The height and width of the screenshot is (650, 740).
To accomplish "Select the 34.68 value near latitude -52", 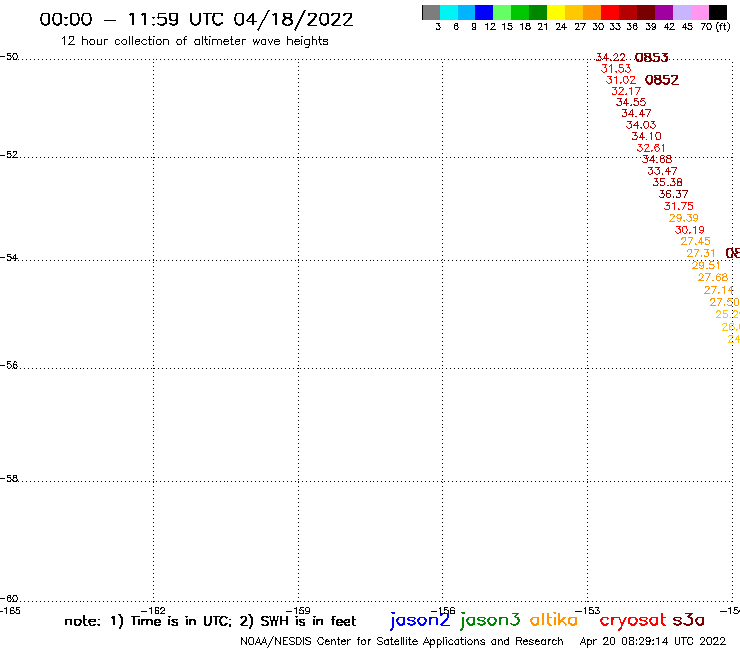I will click(657, 160).
